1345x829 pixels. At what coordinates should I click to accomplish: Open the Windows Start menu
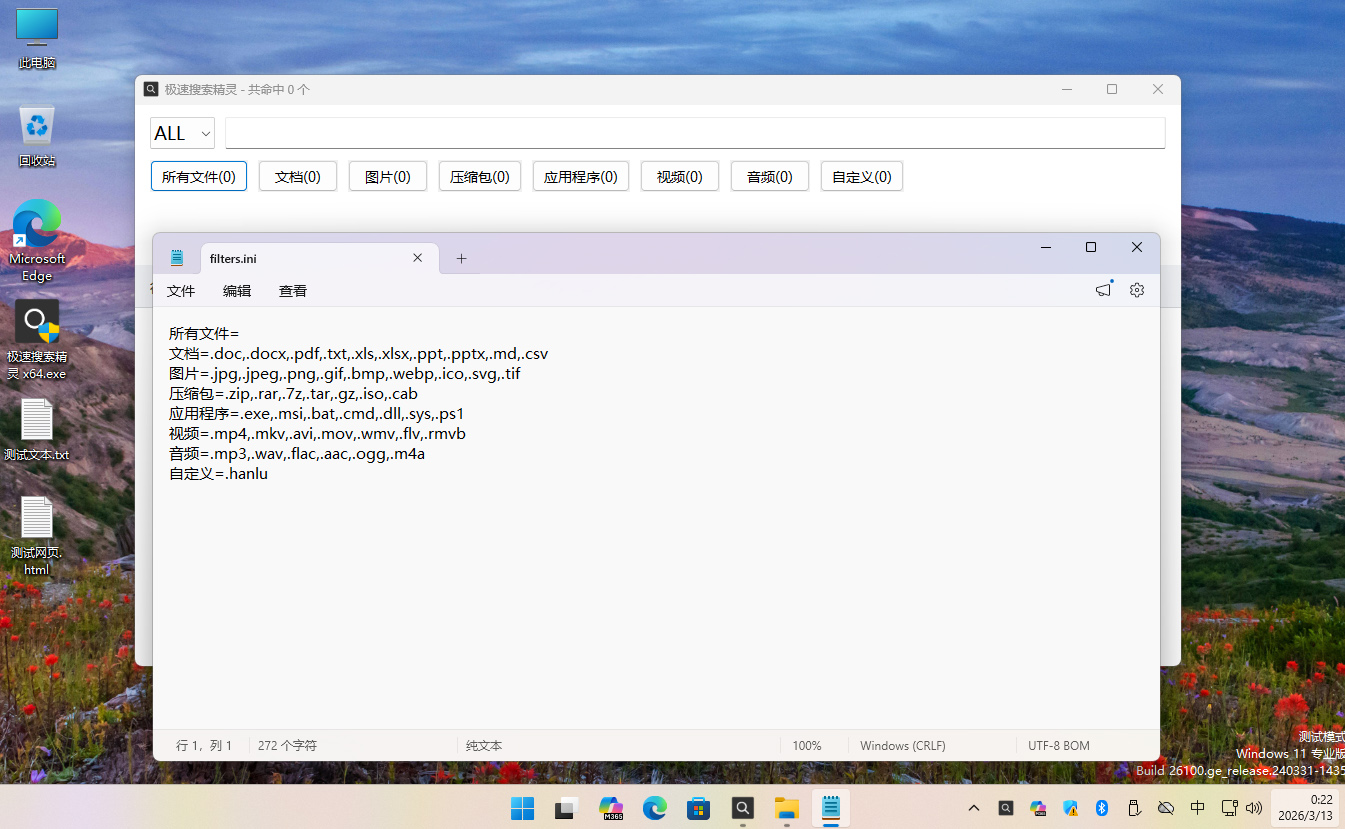point(522,808)
